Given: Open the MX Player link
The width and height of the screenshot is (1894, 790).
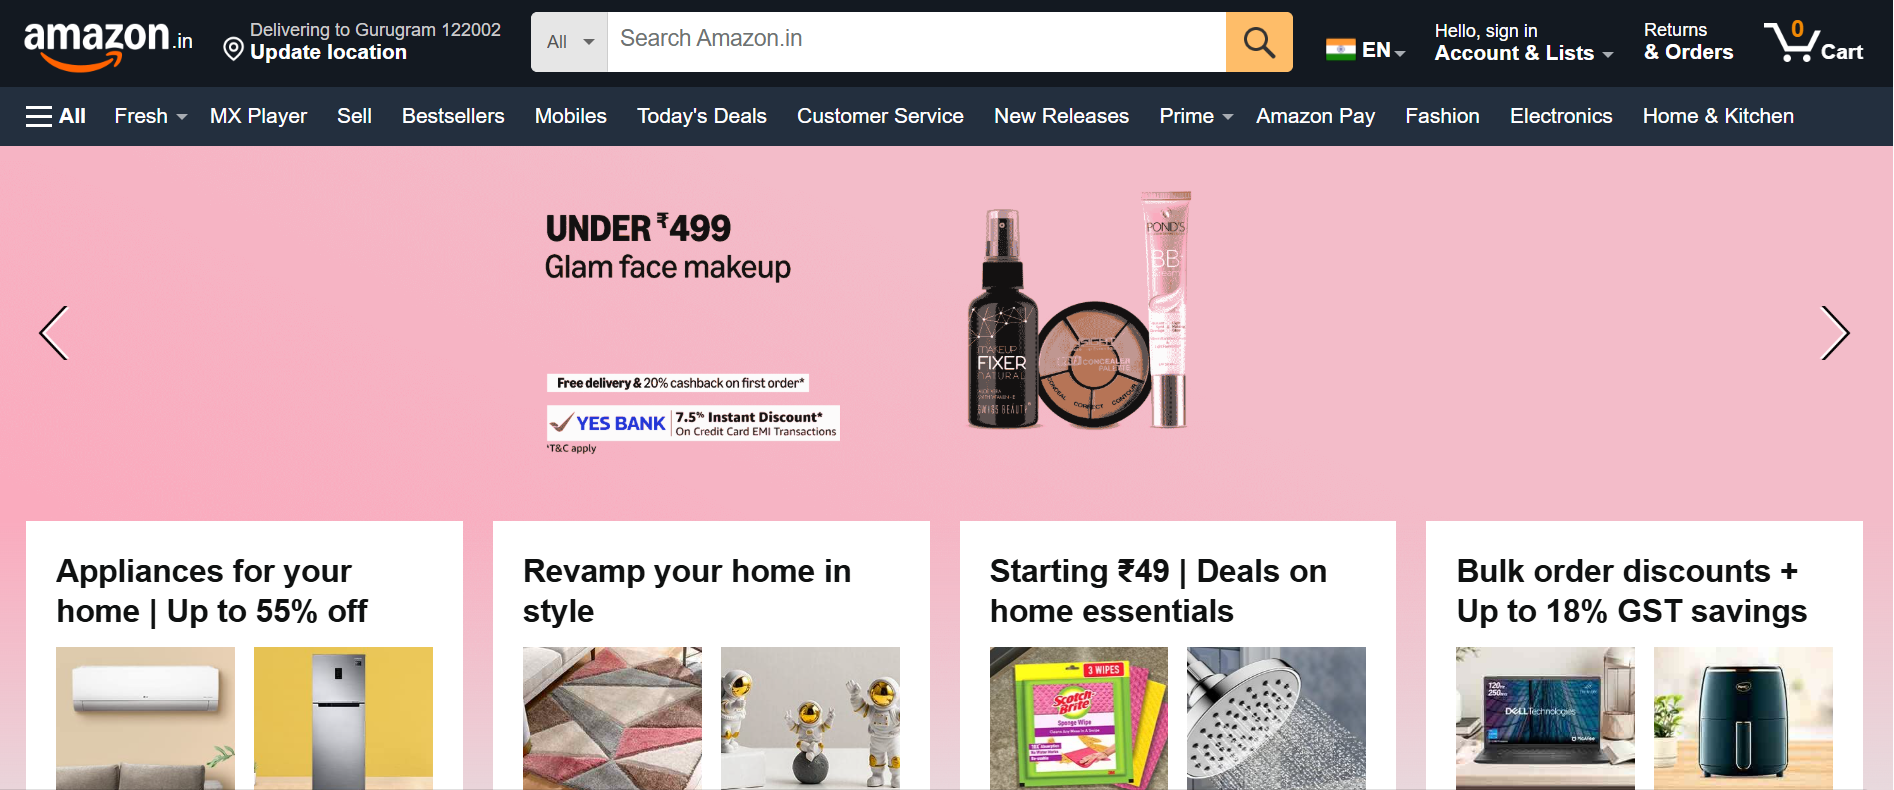Looking at the screenshot, I should 258,116.
